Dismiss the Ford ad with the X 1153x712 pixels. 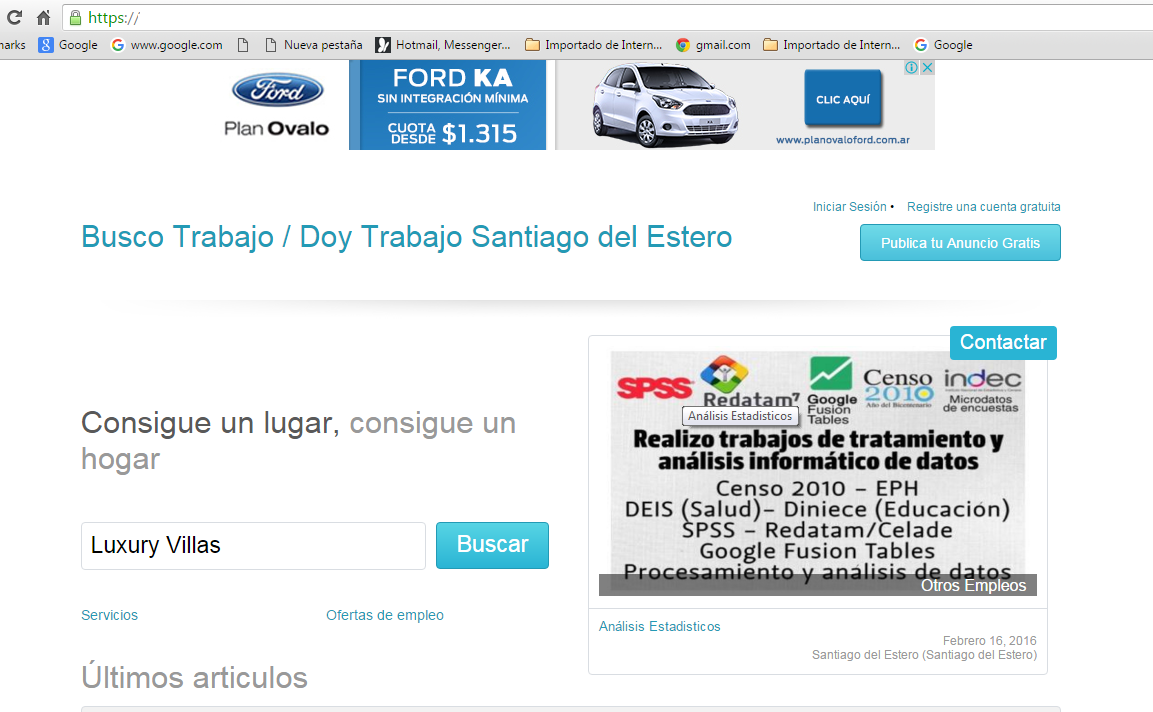coord(927,66)
